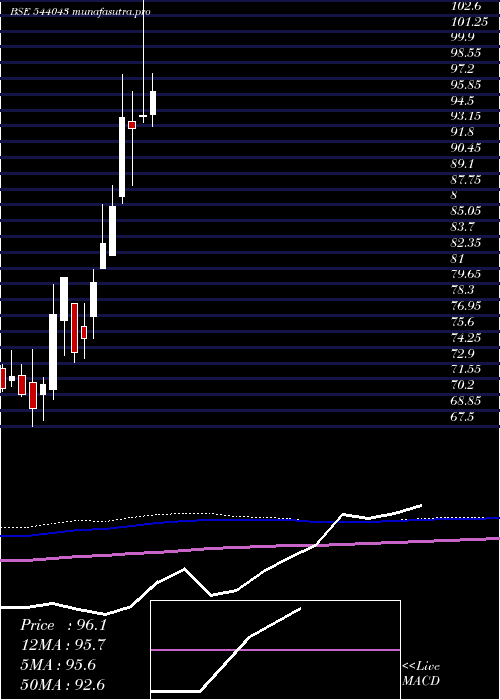Click the Price : 96.1 readout
The width and height of the screenshot is (500, 700).
coord(63,625)
